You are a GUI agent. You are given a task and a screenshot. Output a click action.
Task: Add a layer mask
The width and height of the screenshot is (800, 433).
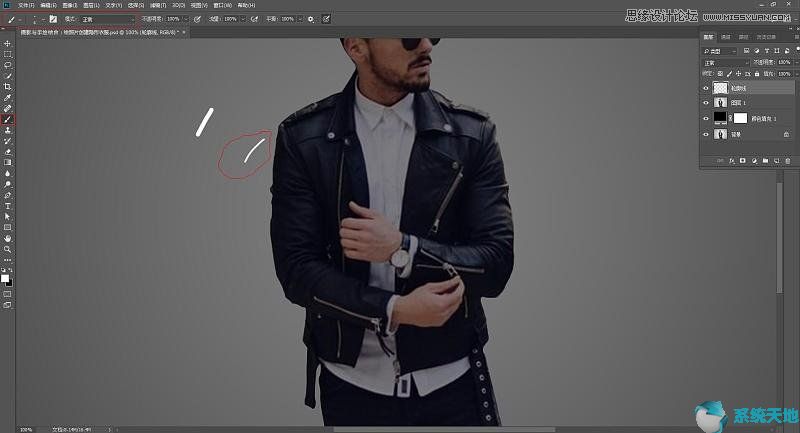click(742, 161)
